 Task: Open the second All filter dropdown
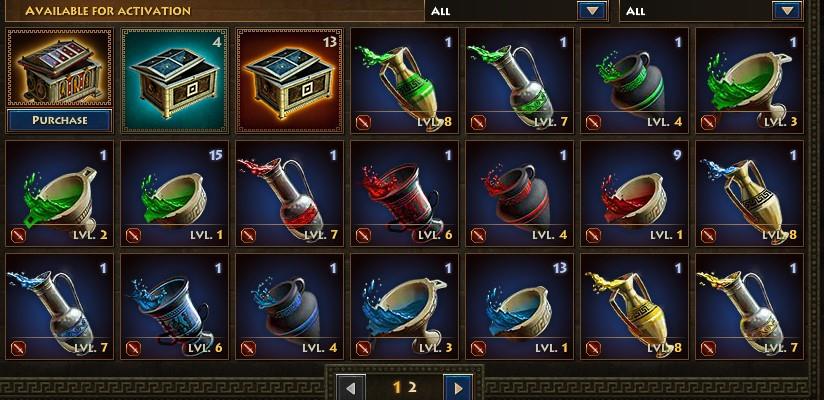pos(787,11)
